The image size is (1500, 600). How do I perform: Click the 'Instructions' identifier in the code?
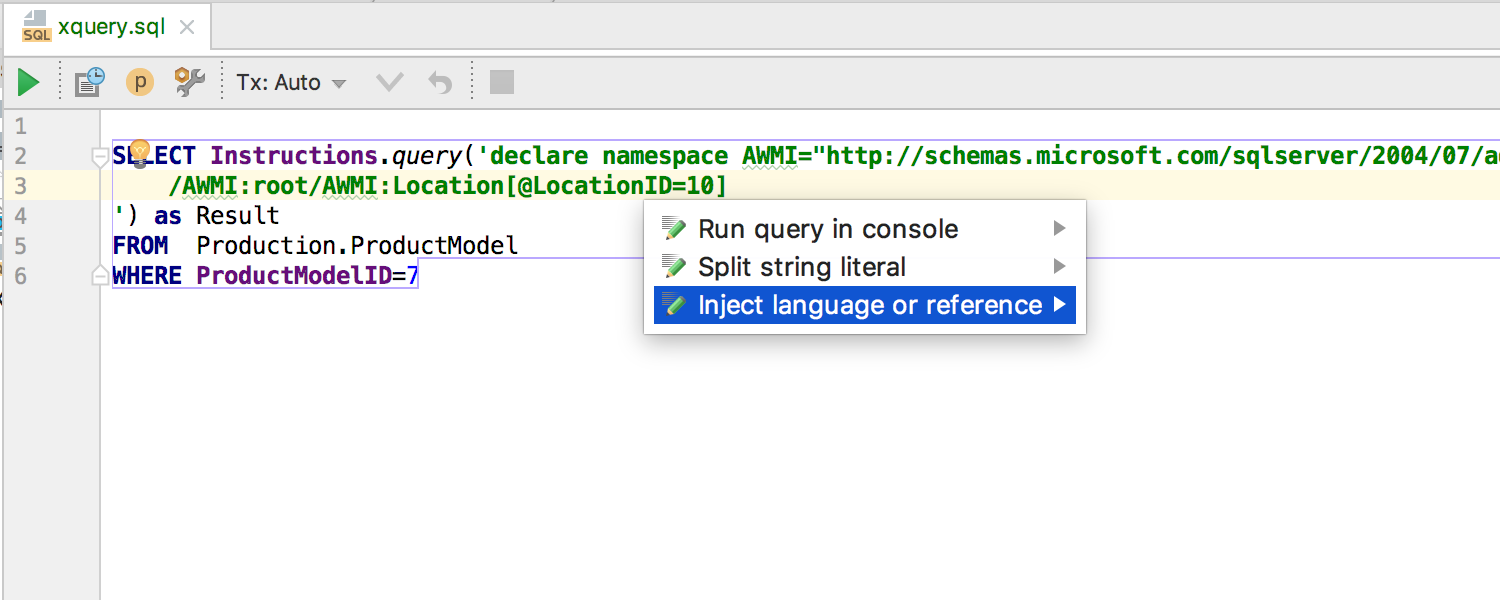pyautogui.click(x=294, y=156)
